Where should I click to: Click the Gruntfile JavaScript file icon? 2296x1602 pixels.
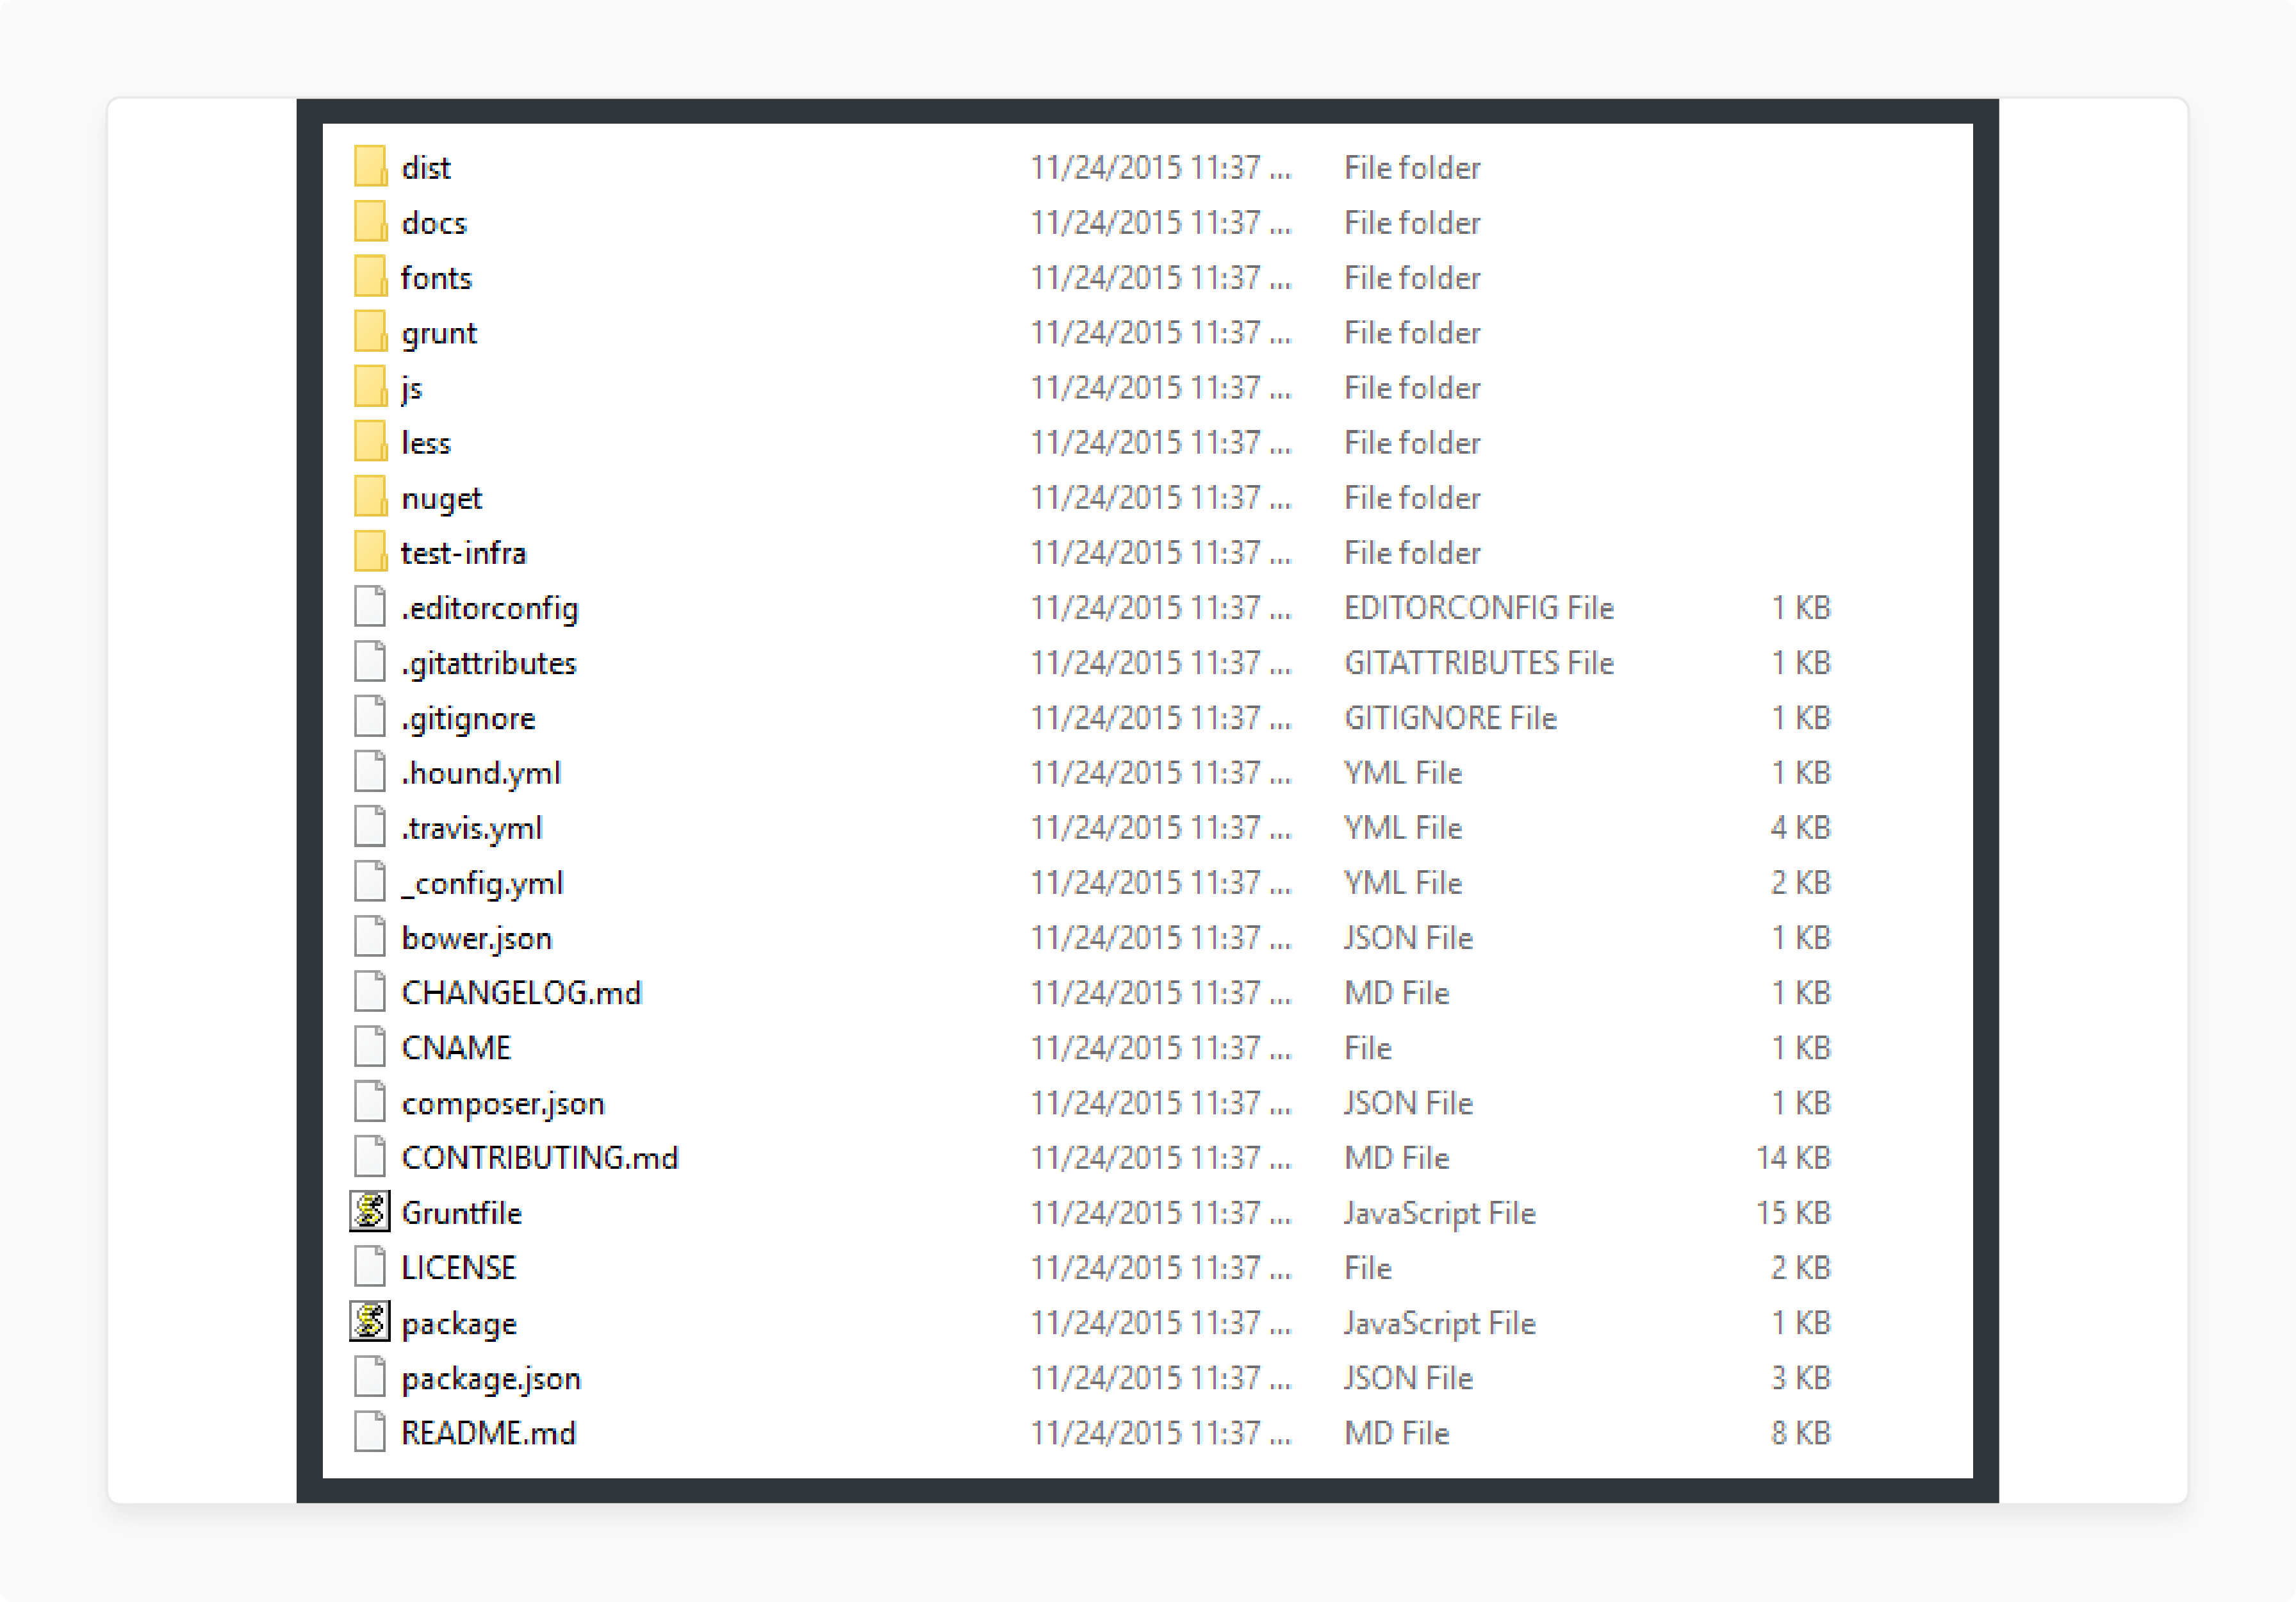[370, 1211]
